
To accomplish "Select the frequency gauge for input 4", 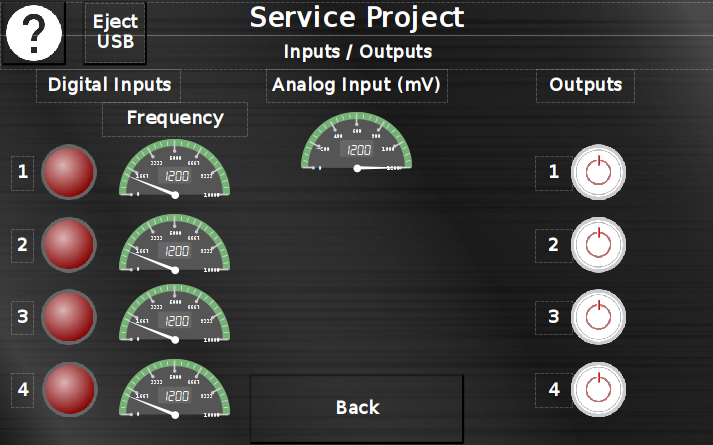I will pyautogui.click(x=175, y=390).
